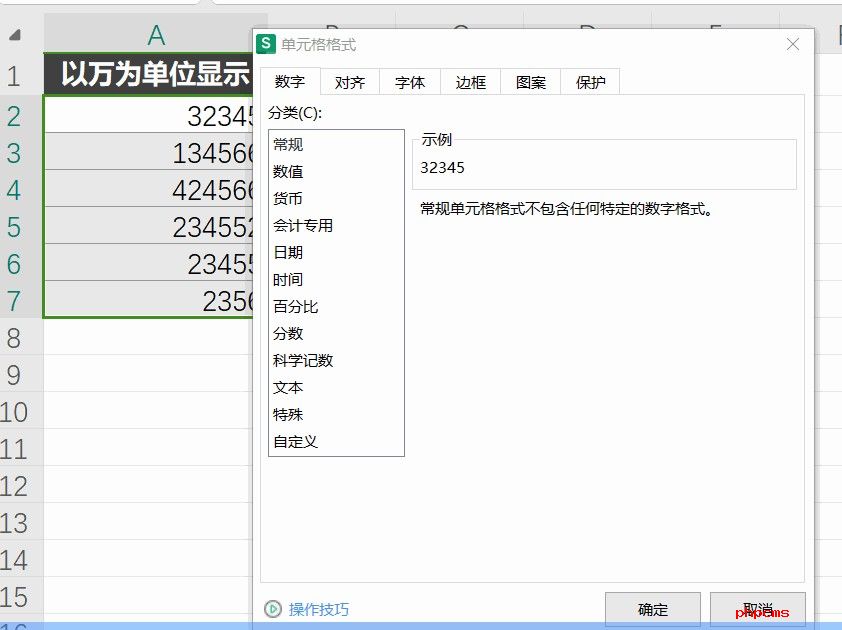Image resolution: width=842 pixels, height=630 pixels.
Task: Select row 10 header
Action: click(x=21, y=412)
